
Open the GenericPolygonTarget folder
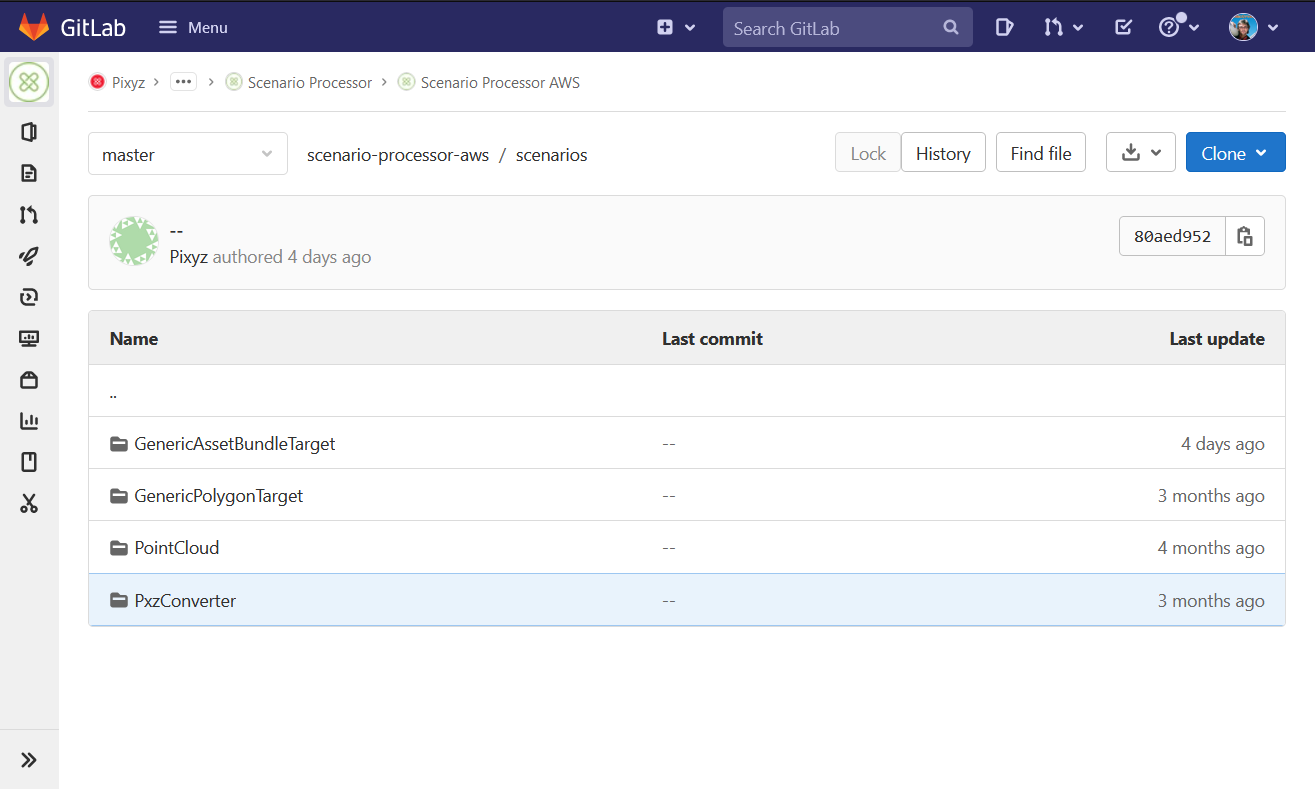pyautogui.click(x=219, y=496)
